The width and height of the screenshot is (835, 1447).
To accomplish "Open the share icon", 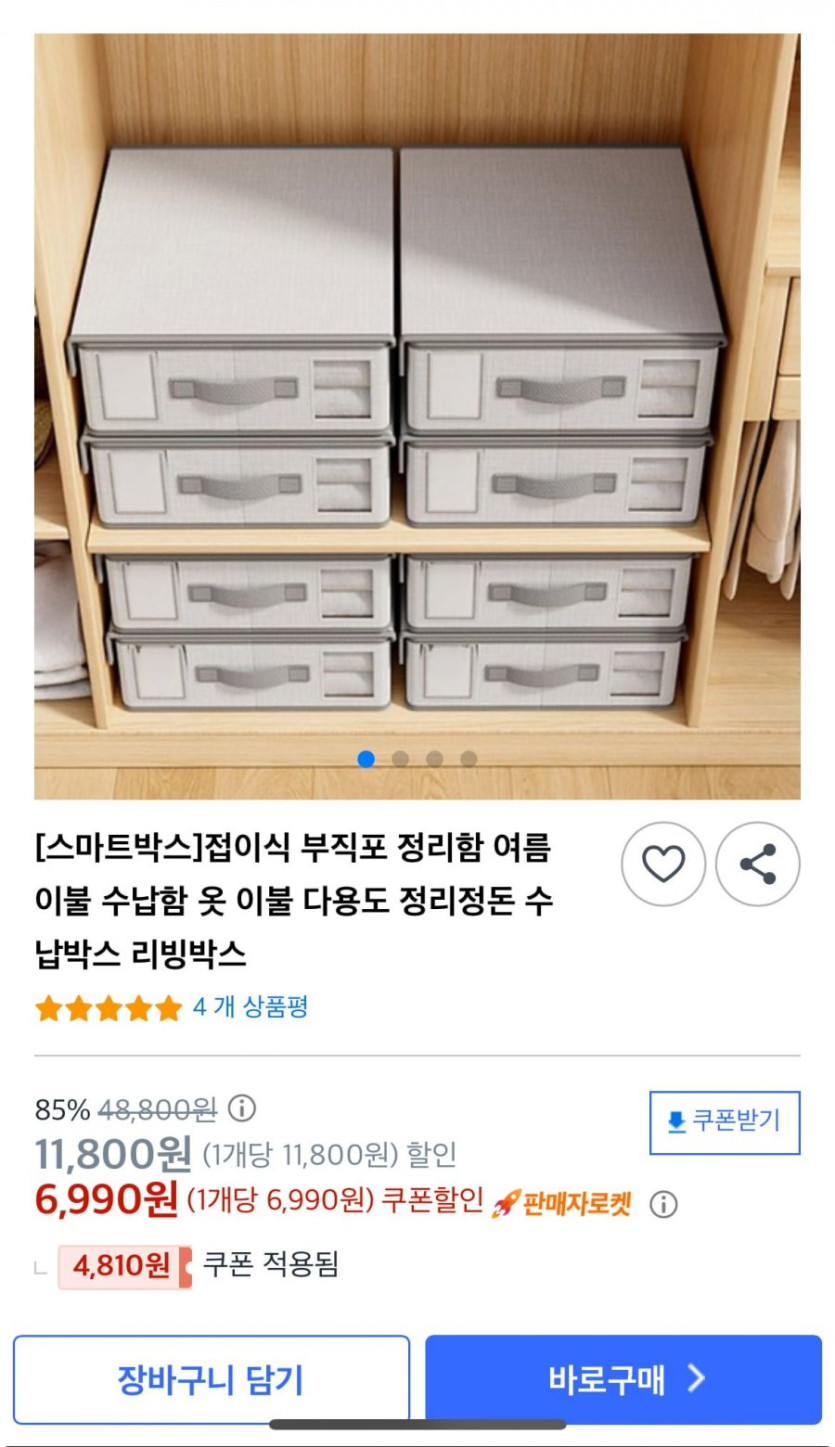I will 758,864.
